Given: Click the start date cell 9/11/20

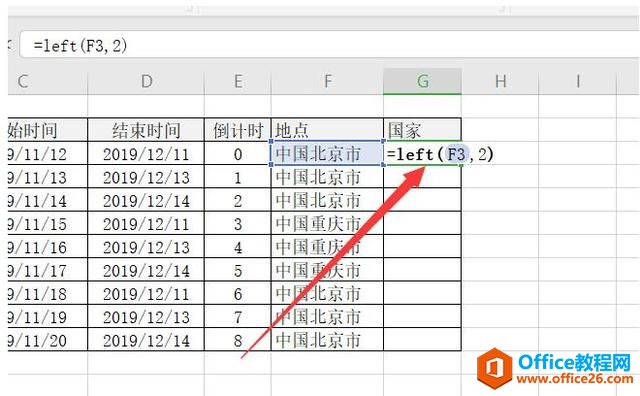Looking at the screenshot, I should pos(47,340).
